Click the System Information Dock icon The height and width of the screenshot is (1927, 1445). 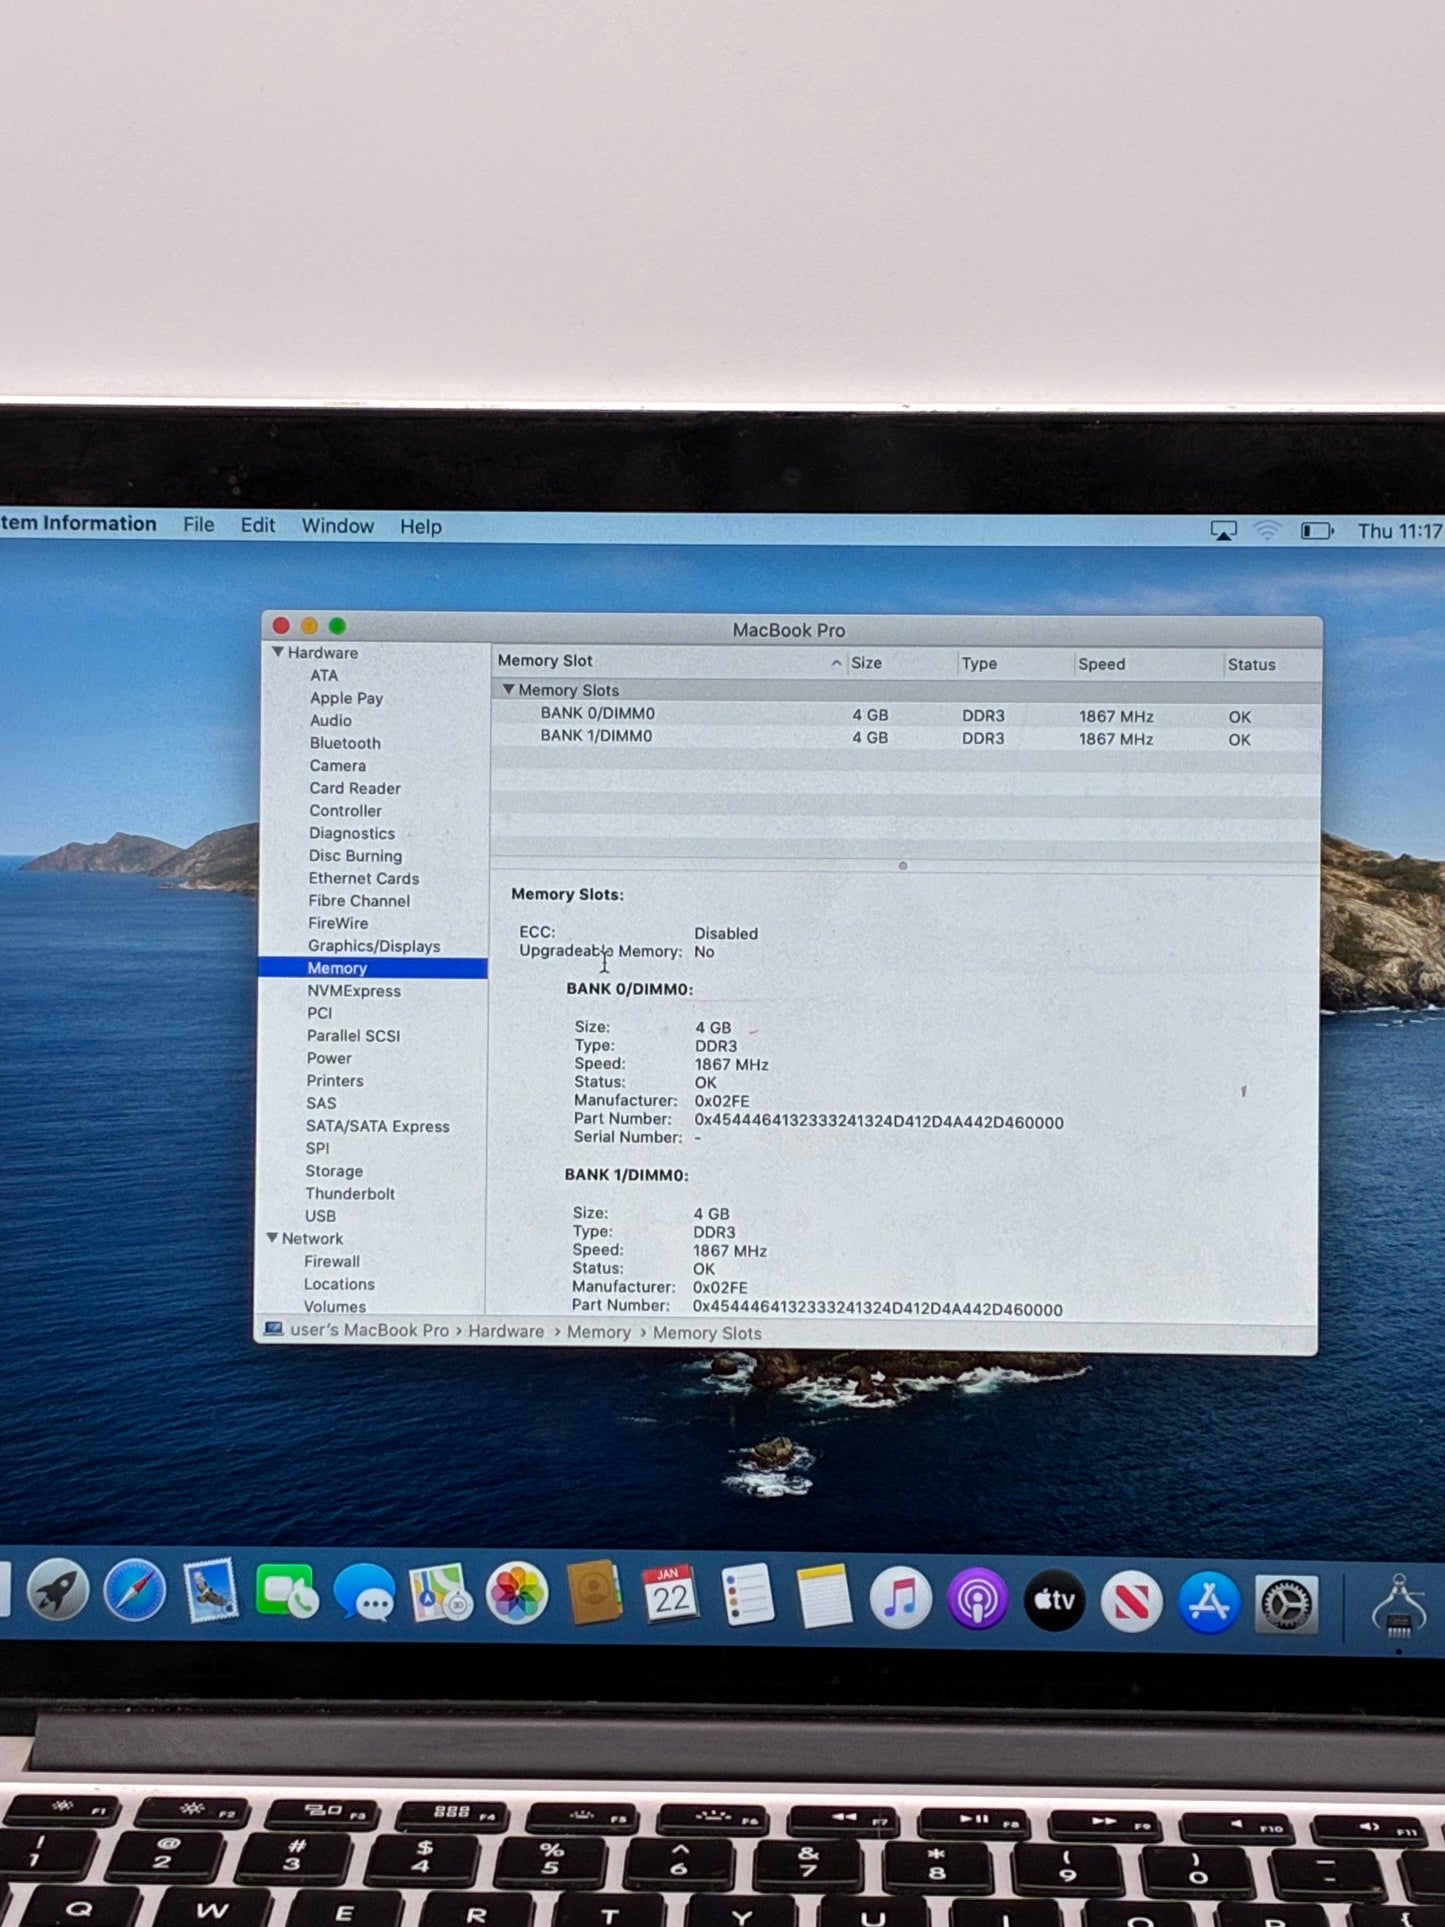pyautogui.click(x=1399, y=1606)
